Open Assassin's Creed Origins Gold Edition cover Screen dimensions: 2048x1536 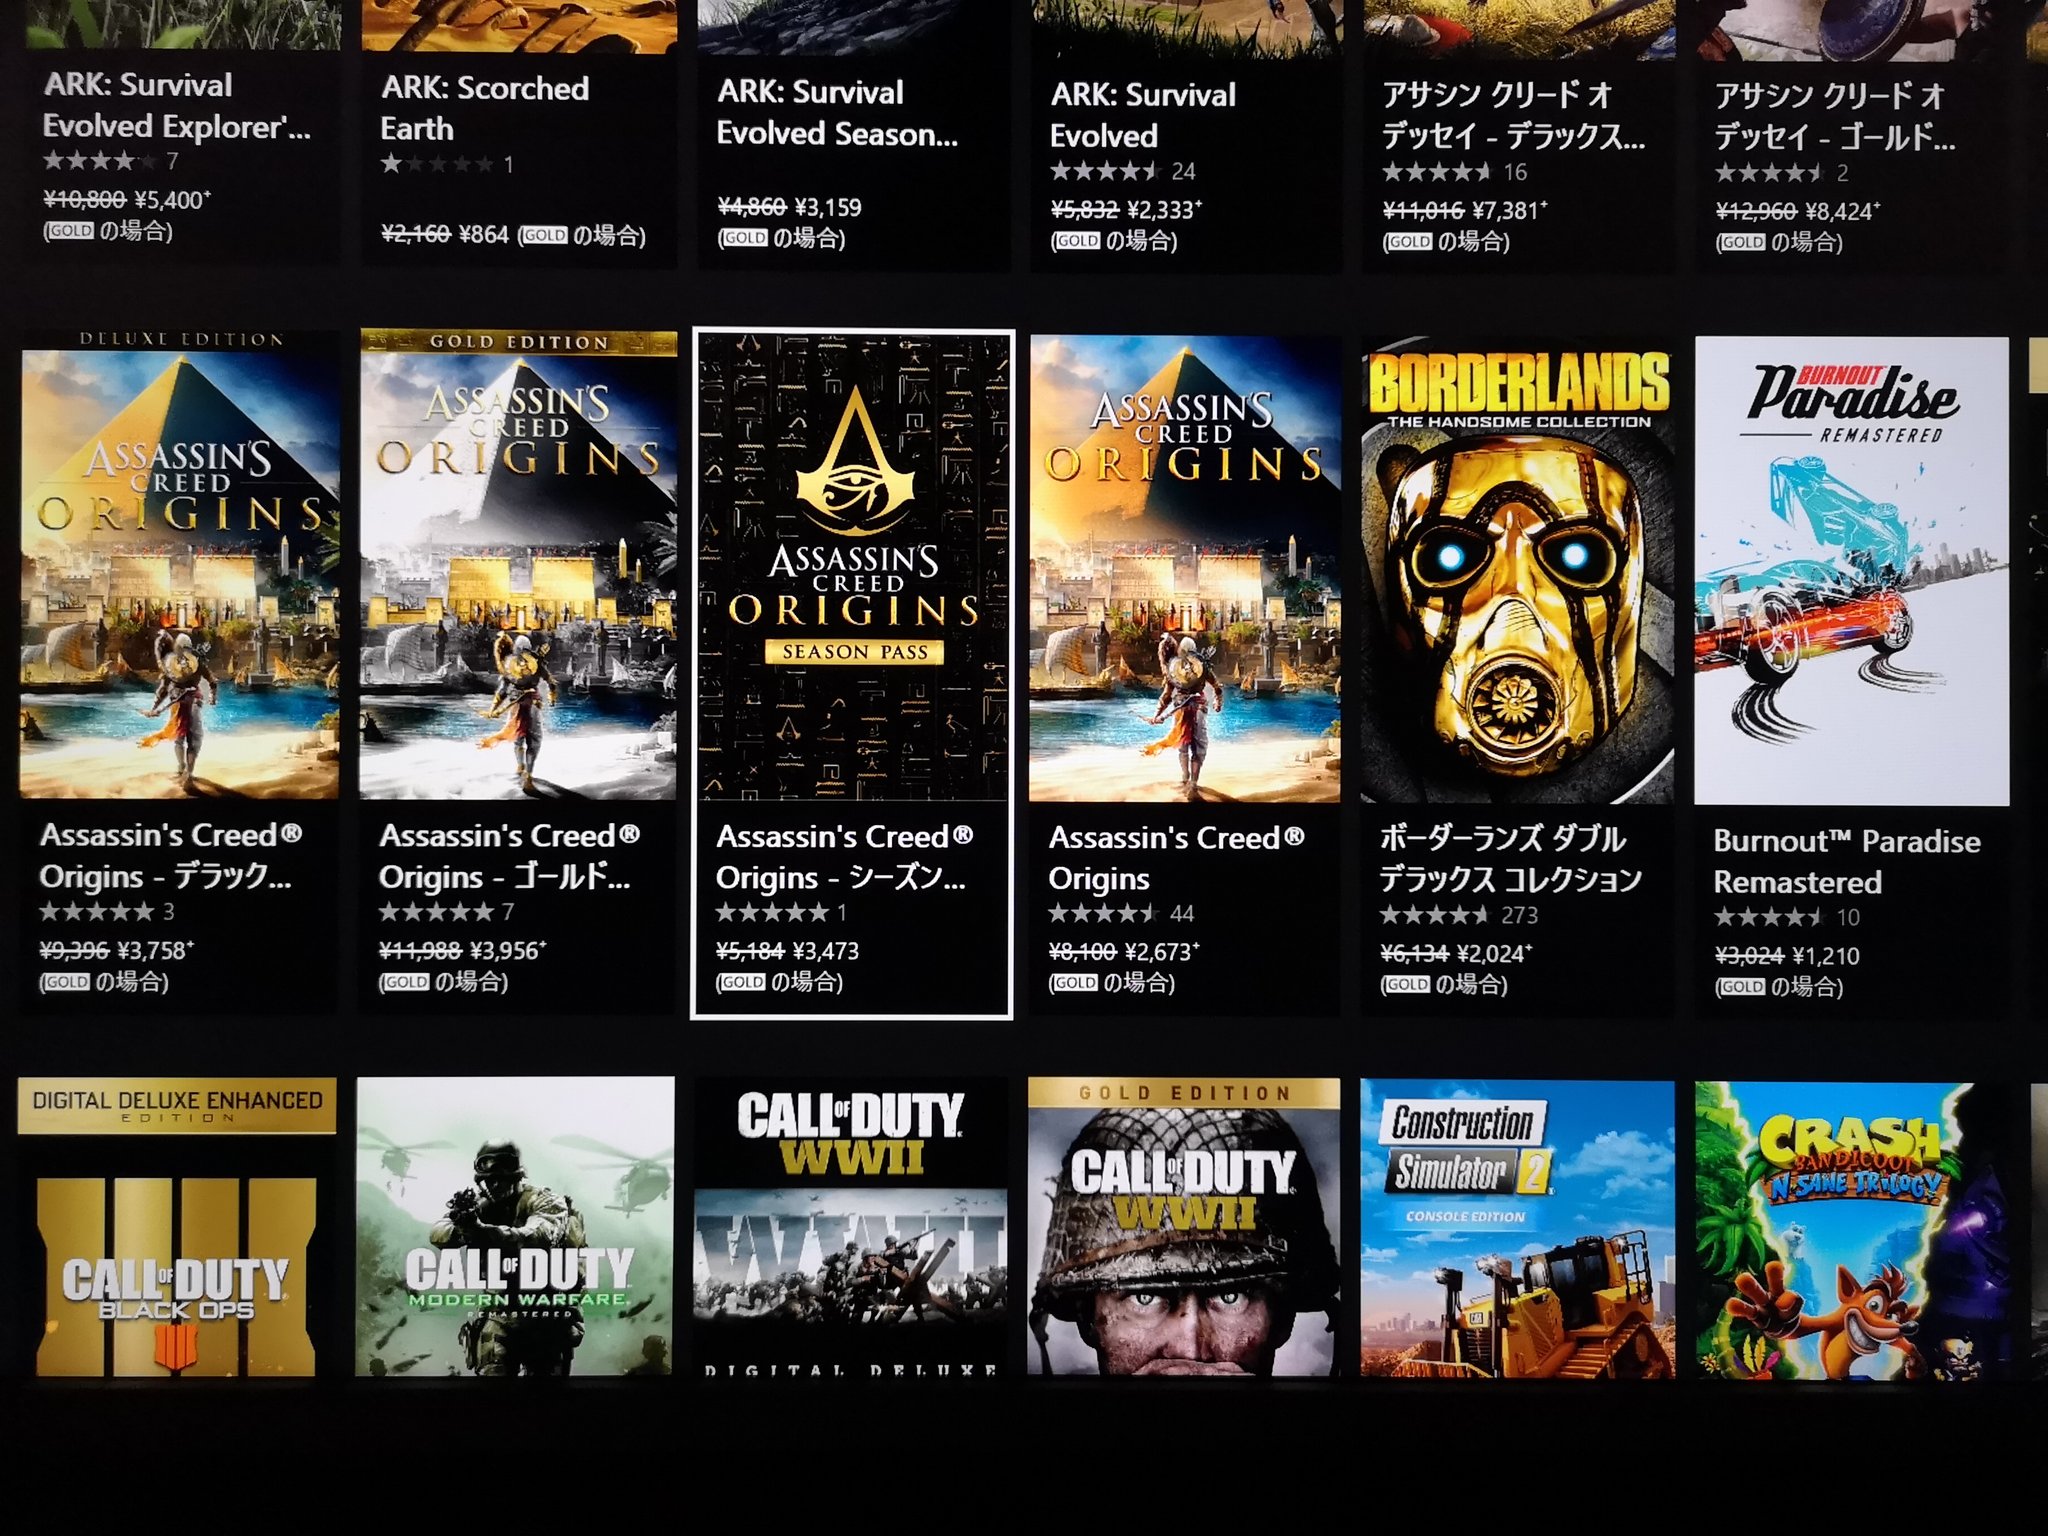click(x=518, y=564)
